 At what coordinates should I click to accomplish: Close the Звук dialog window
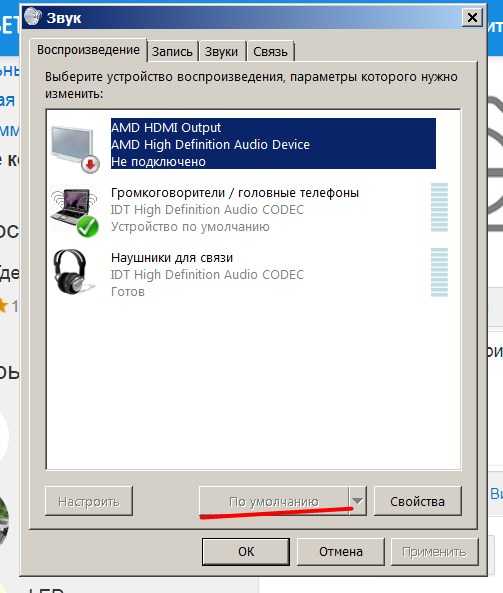(472, 17)
